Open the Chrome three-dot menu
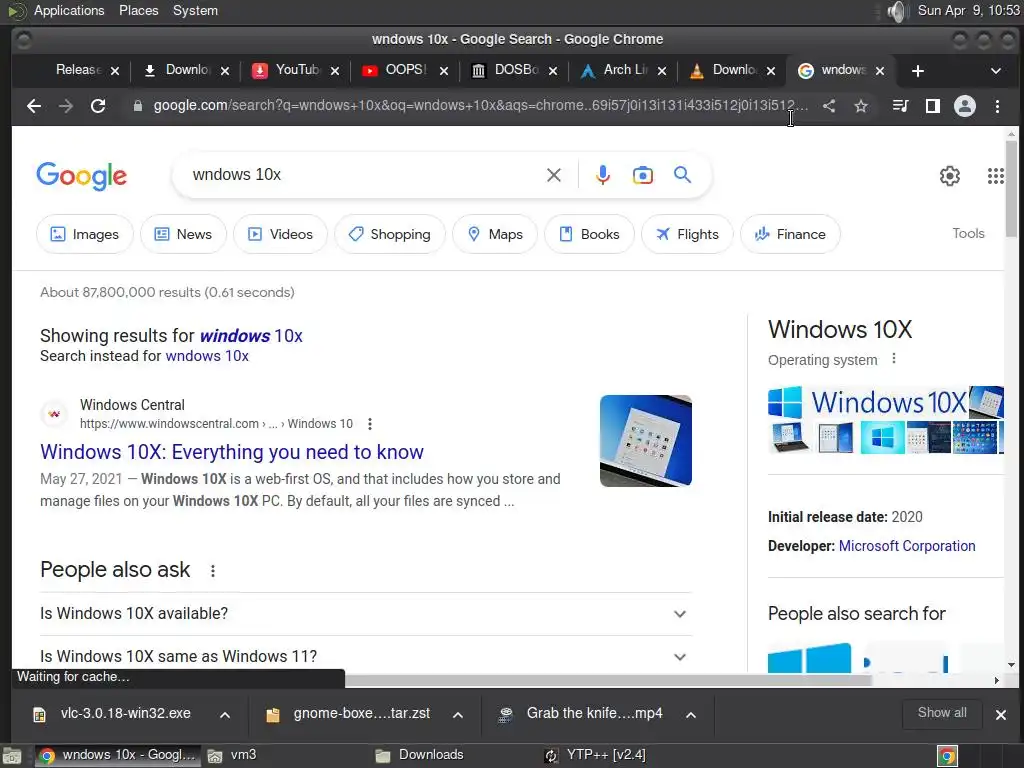This screenshot has height=768, width=1024. (x=997, y=106)
